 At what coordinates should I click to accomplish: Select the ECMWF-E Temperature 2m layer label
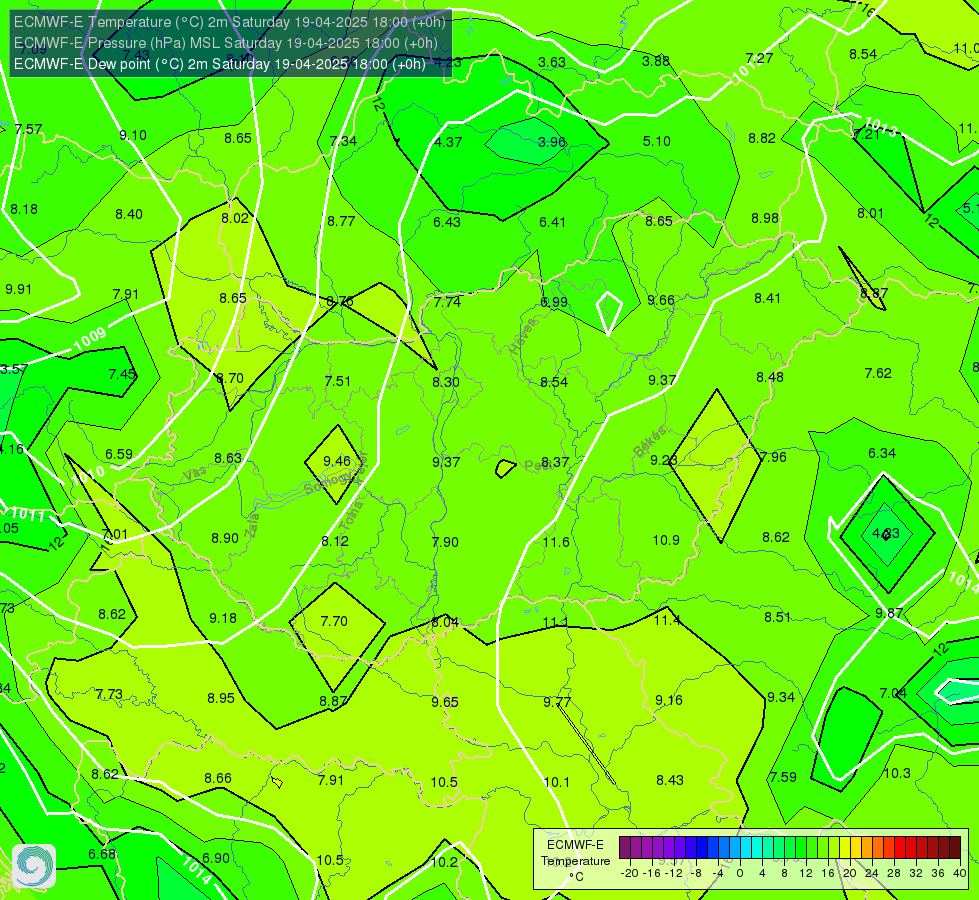coord(229,22)
